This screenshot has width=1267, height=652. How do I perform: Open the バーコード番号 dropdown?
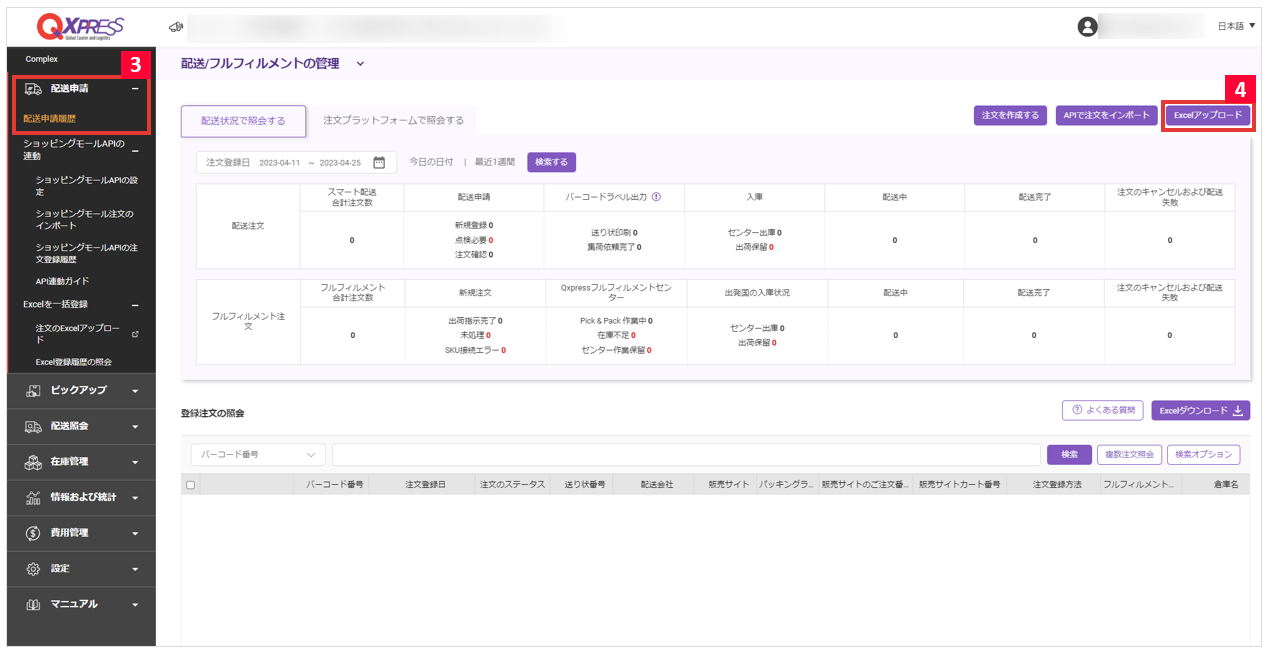(260, 455)
